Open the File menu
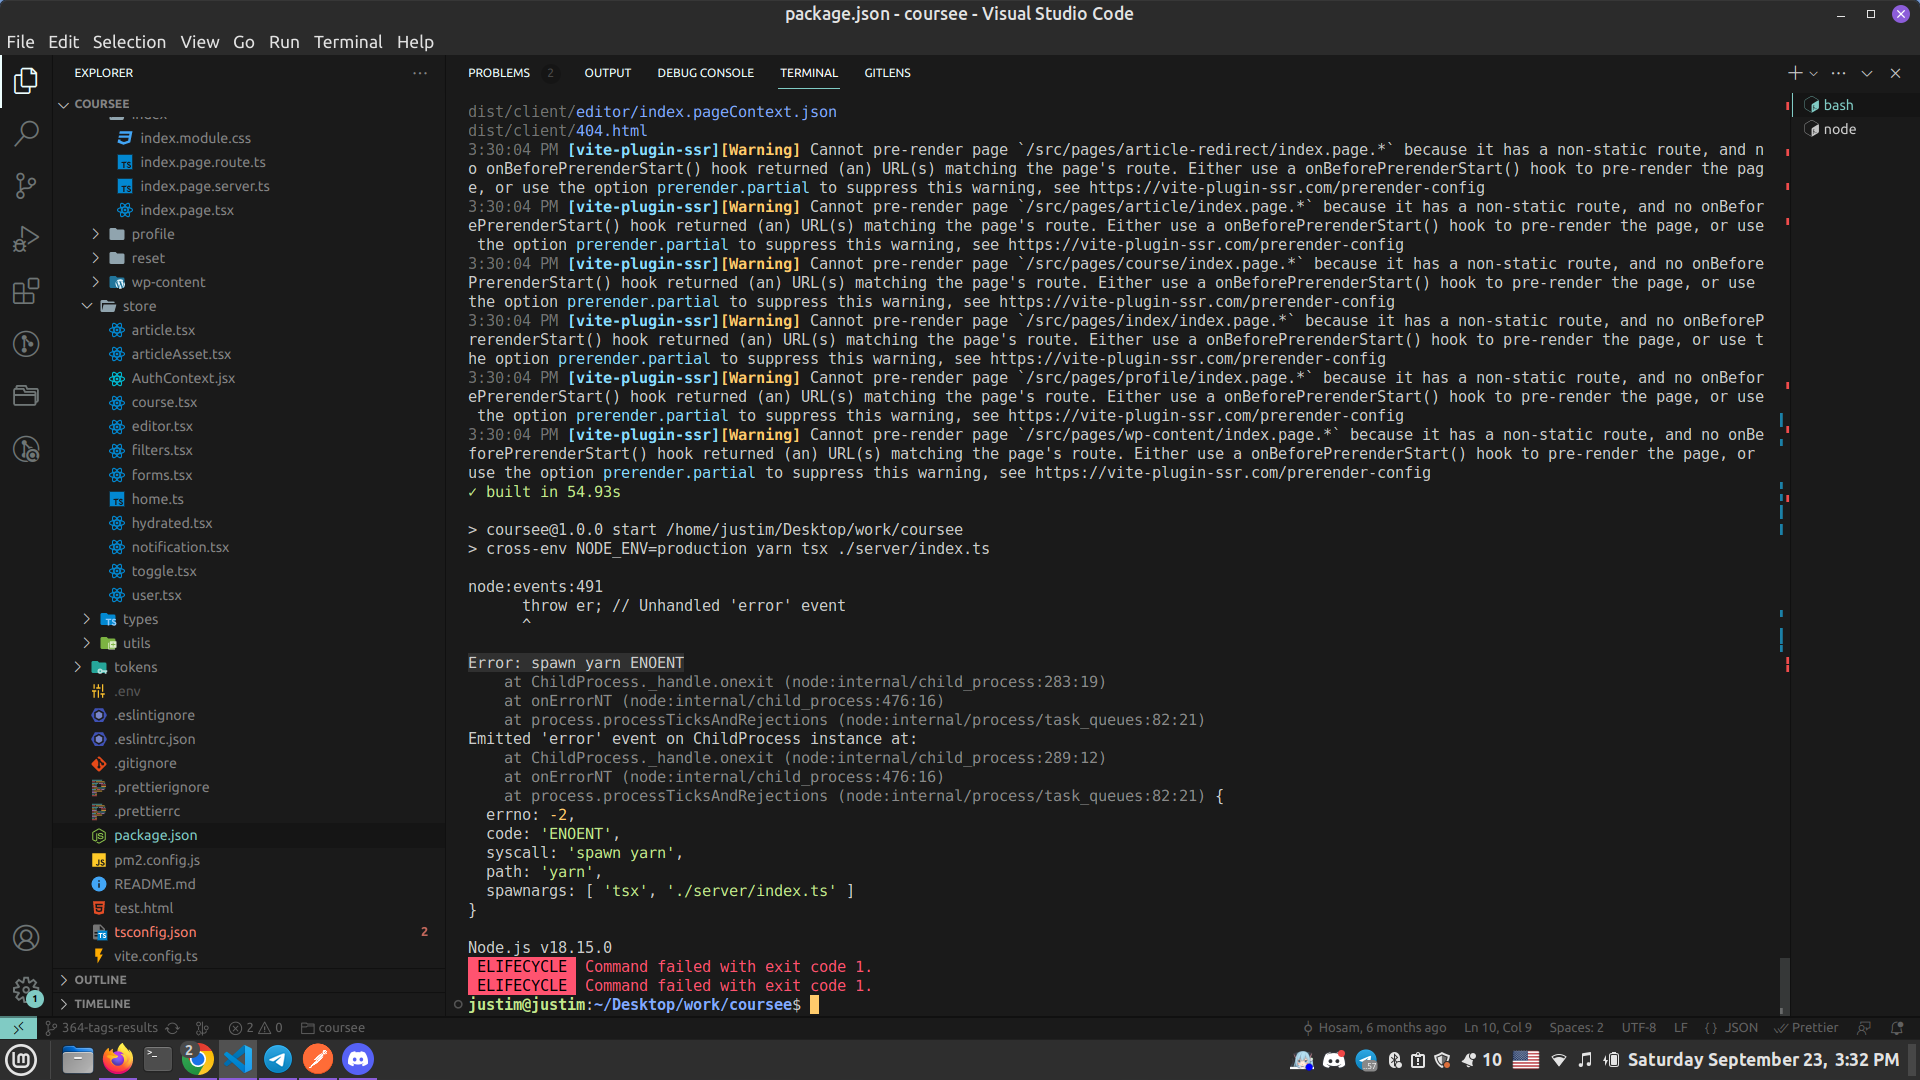The image size is (1920, 1080). click(20, 42)
